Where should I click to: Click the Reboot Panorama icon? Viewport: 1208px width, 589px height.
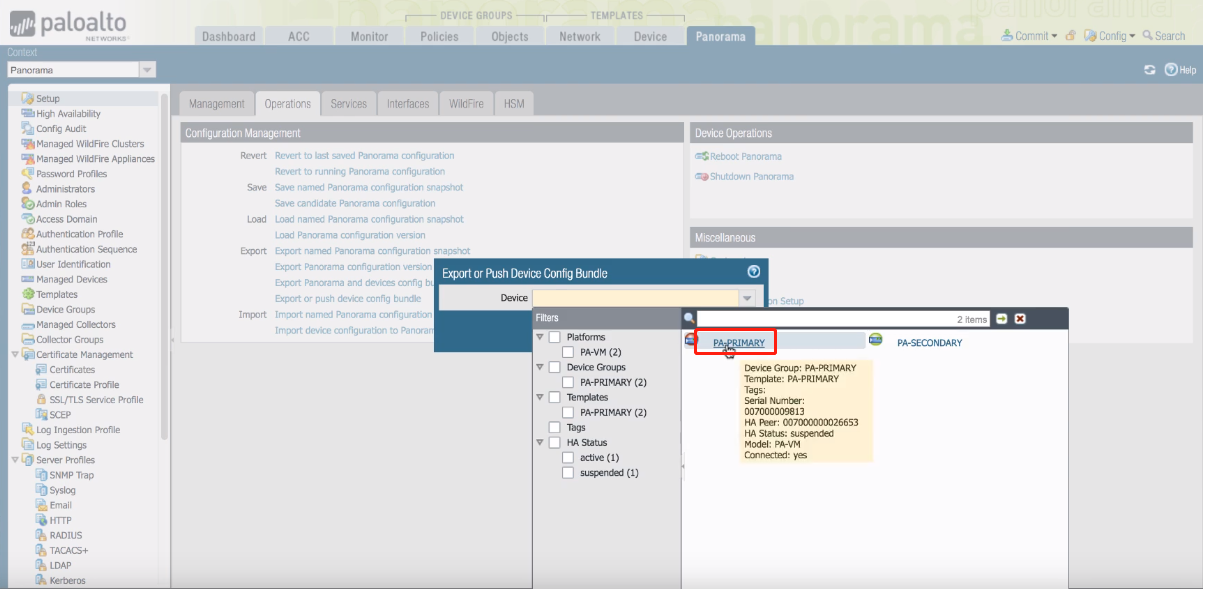pos(702,157)
